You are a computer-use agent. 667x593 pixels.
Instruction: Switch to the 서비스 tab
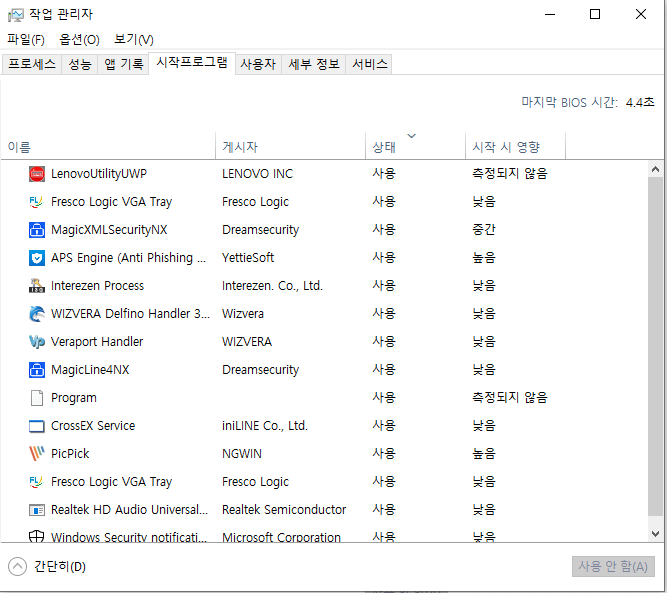point(370,64)
